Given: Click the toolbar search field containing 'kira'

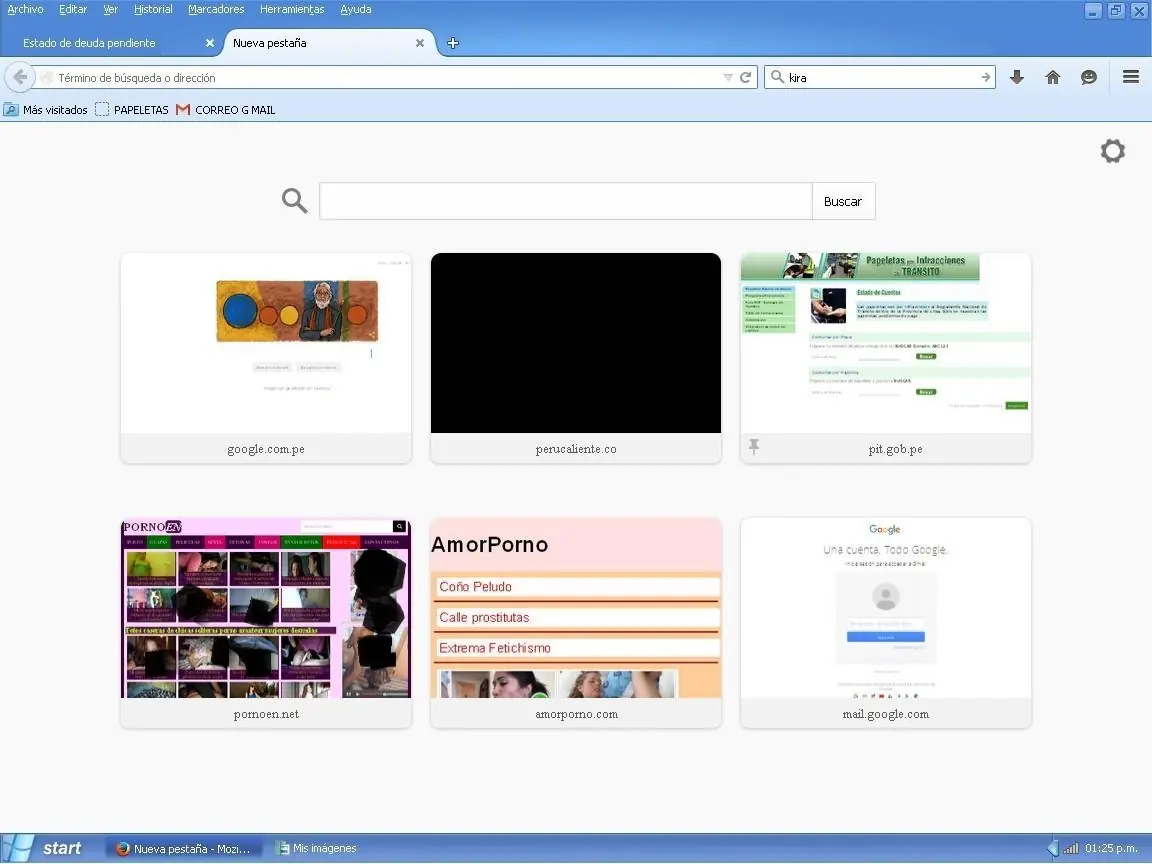Looking at the screenshot, I should pyautogui.click(x=882, y=77).
